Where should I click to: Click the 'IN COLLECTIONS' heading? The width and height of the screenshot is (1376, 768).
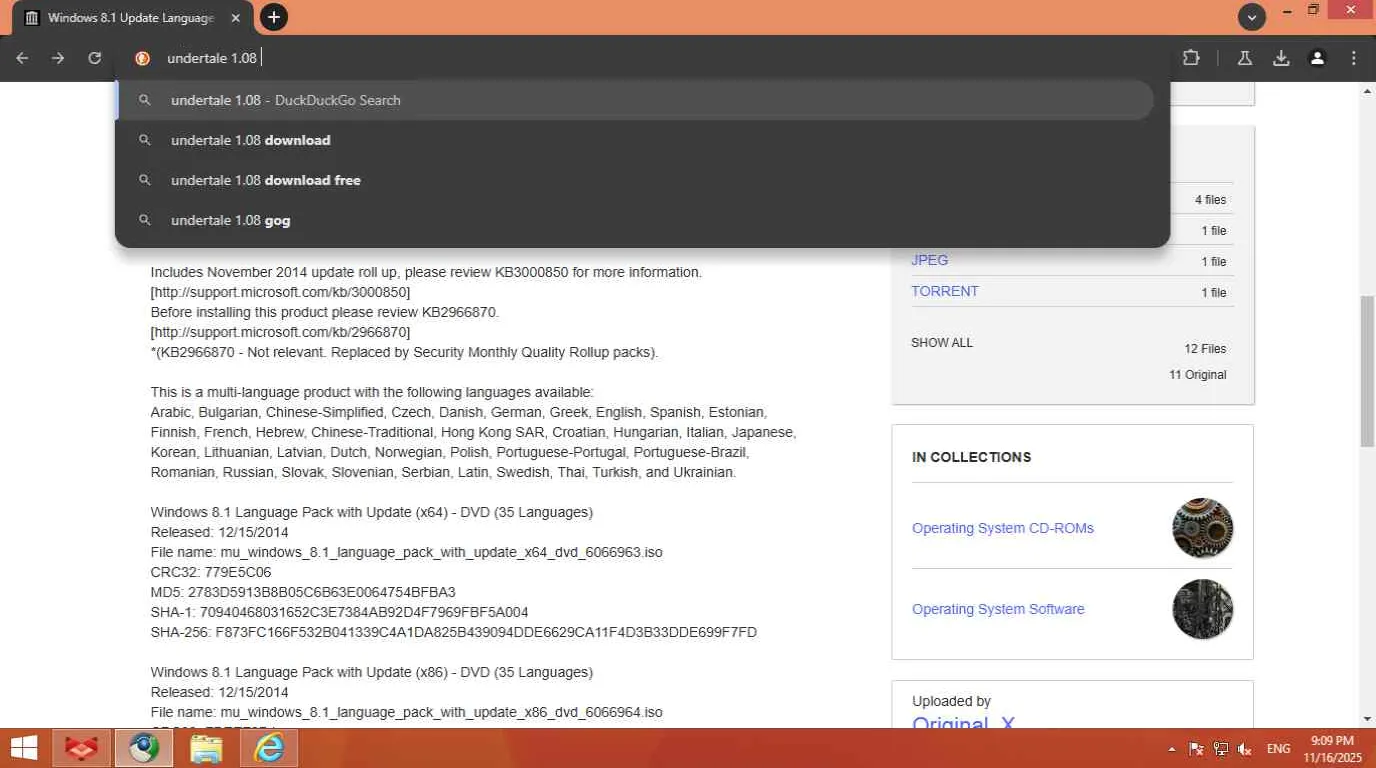pos(971,457)
